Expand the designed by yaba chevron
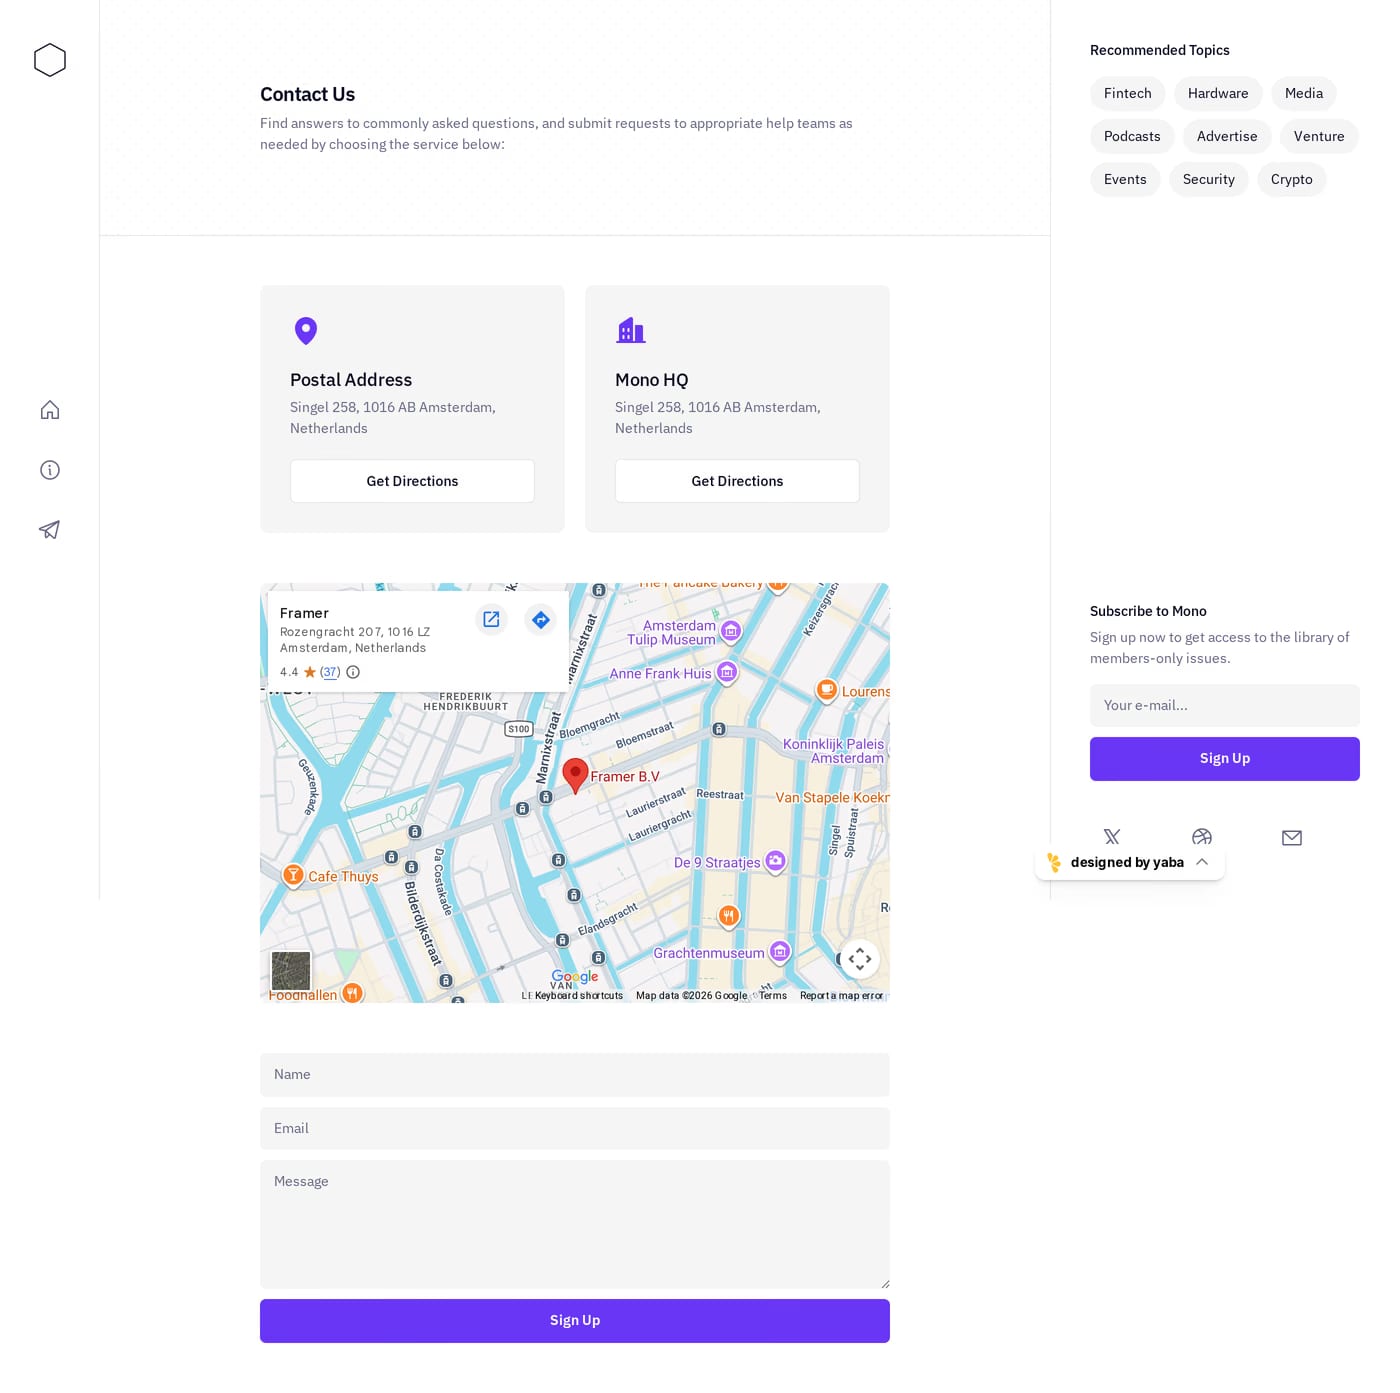 (x=1202, y=862)
